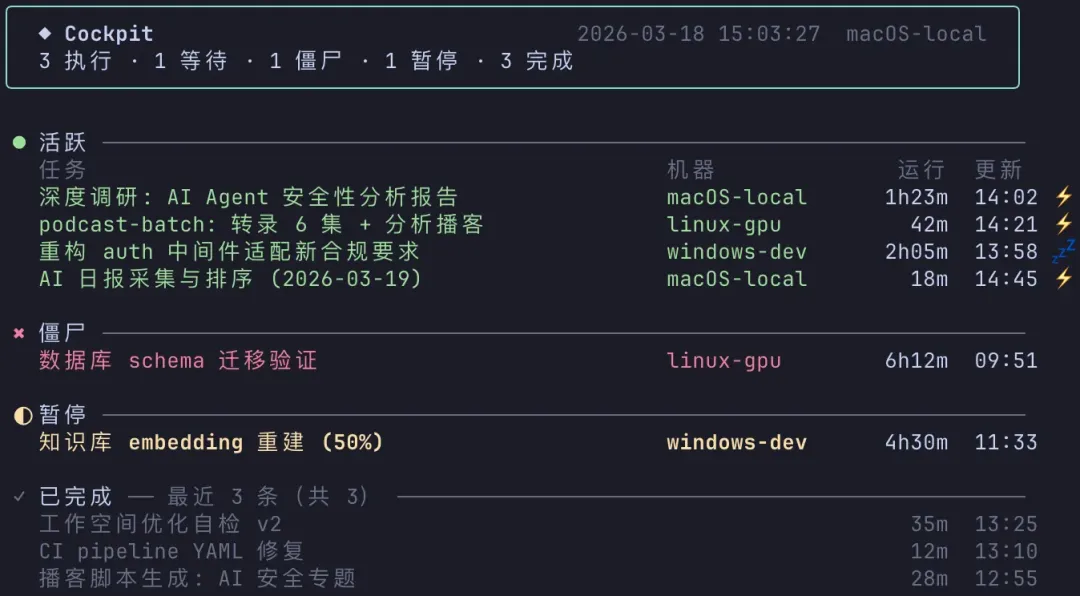Click the lightning icon on the podcast-batch row
The image size is (1080, 596).
pyautogui.click(x=1063, y=224)
